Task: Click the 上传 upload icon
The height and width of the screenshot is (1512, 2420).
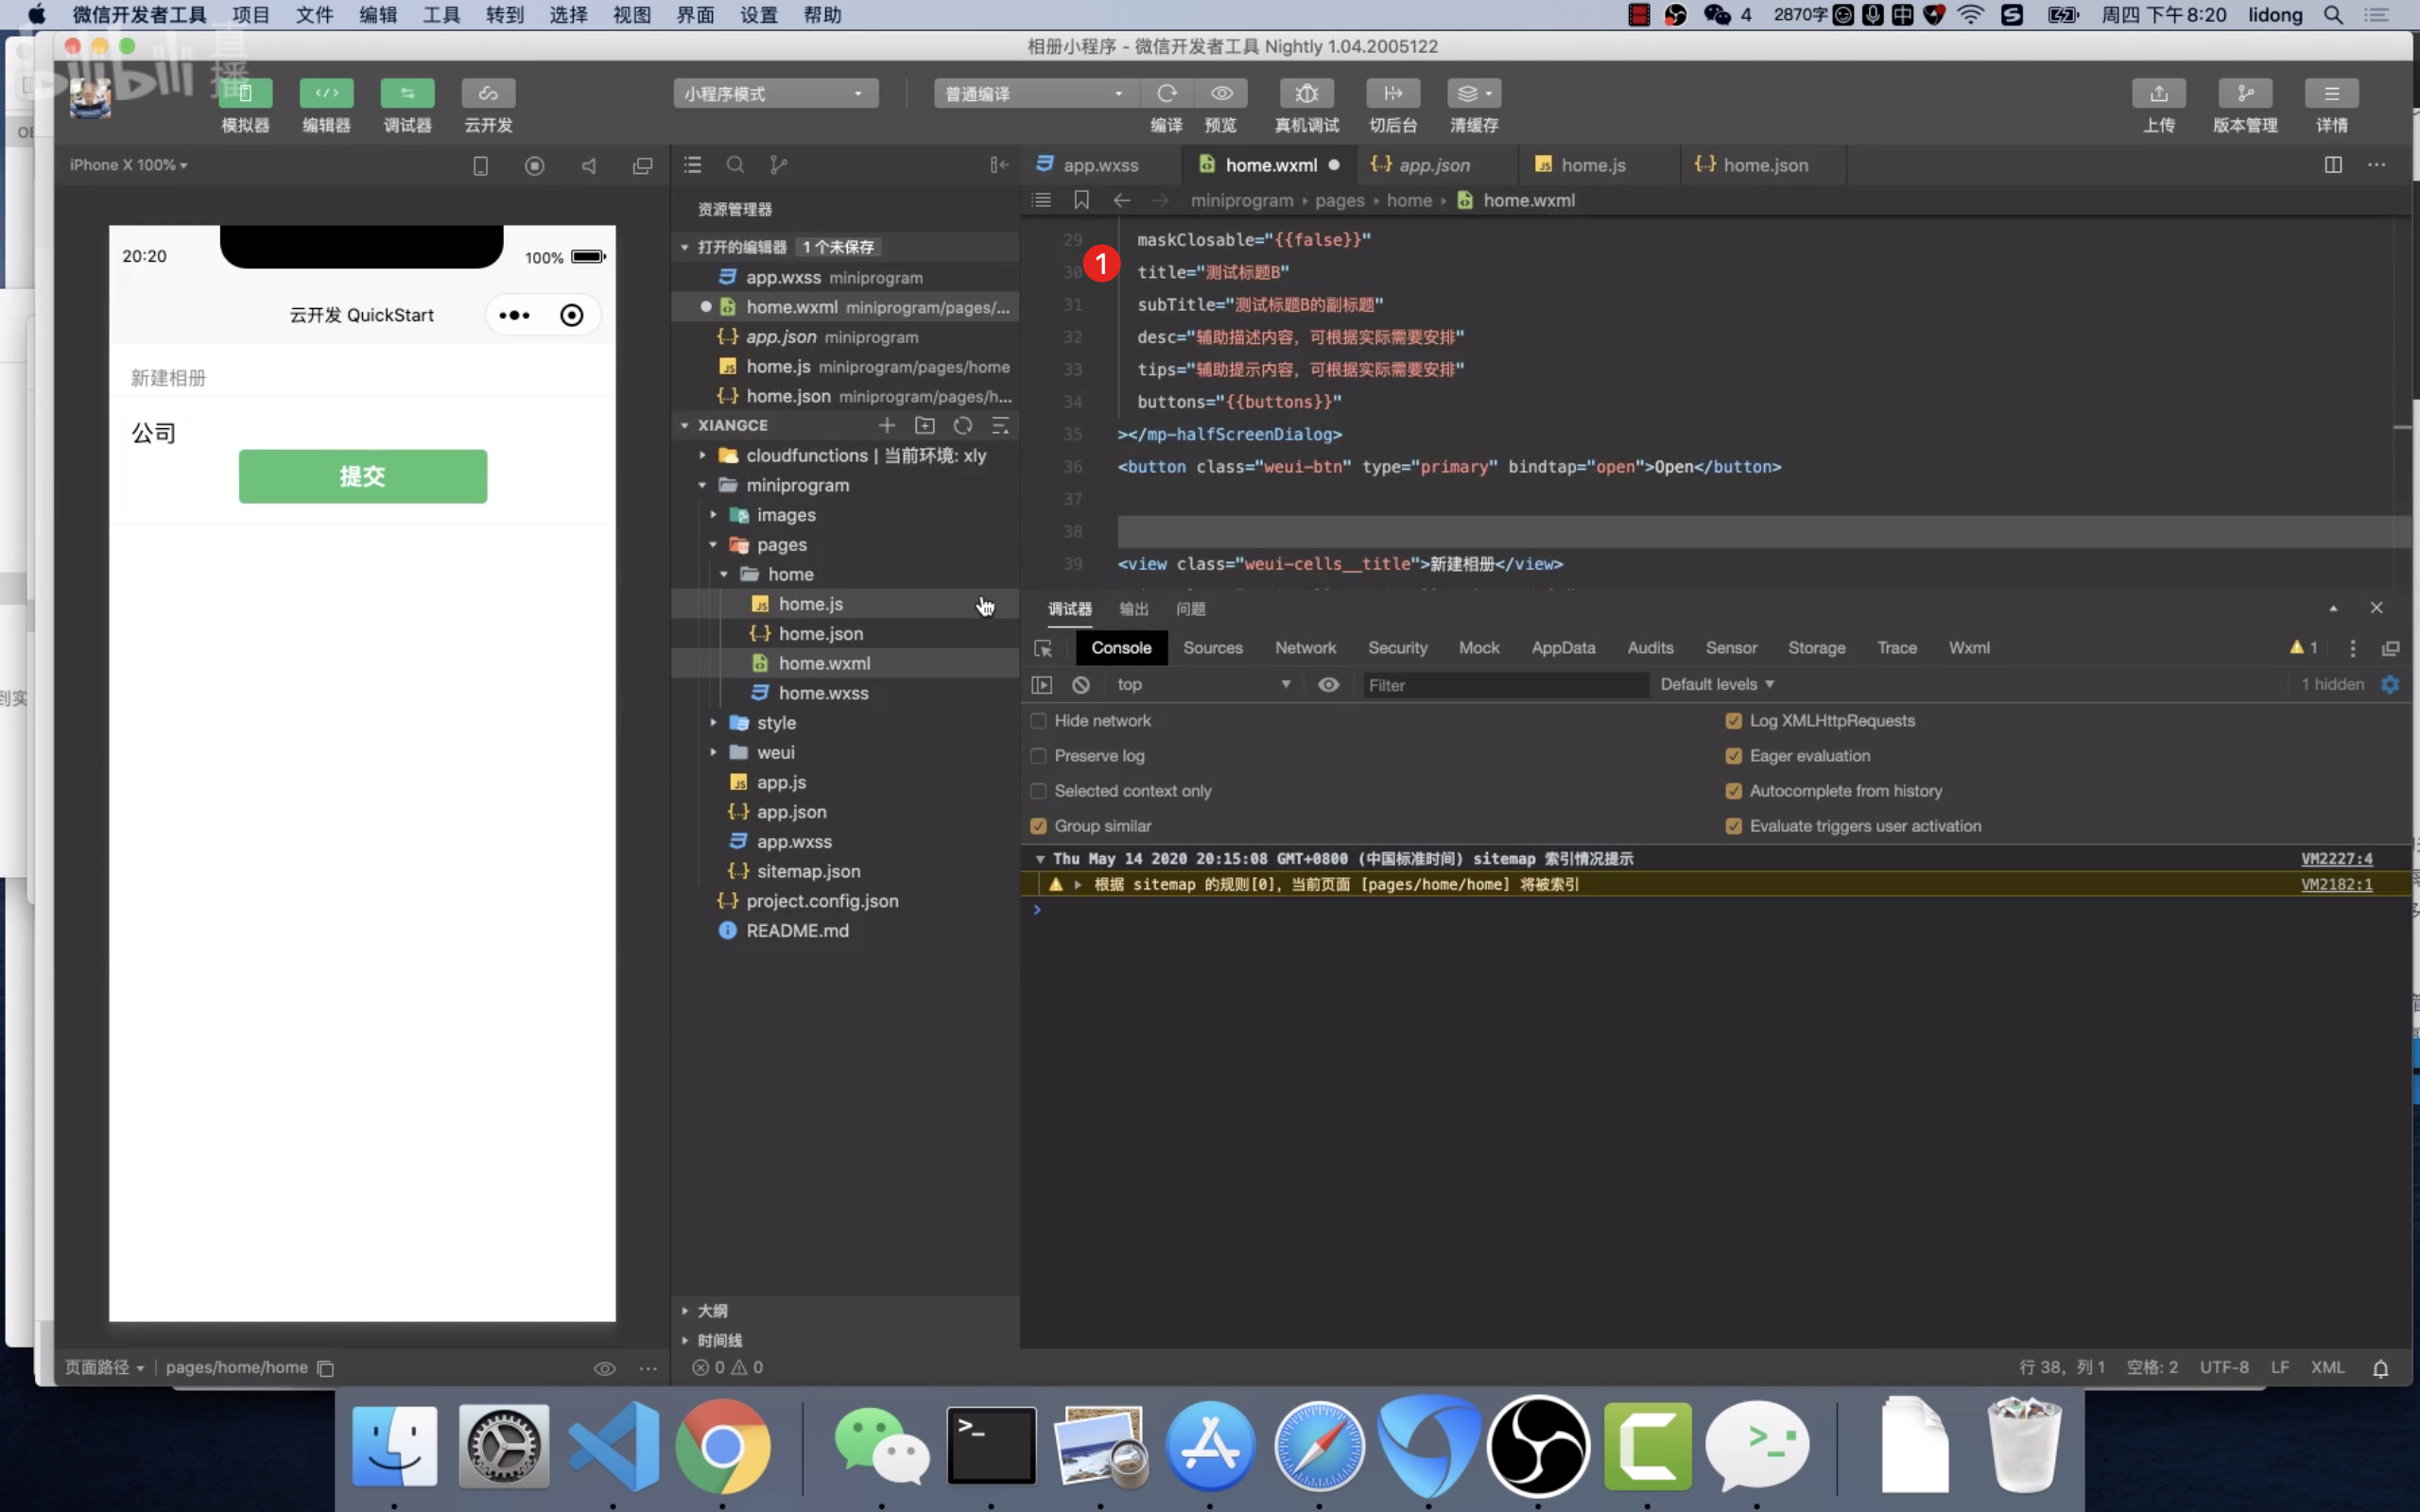Action: point(2158,93)
